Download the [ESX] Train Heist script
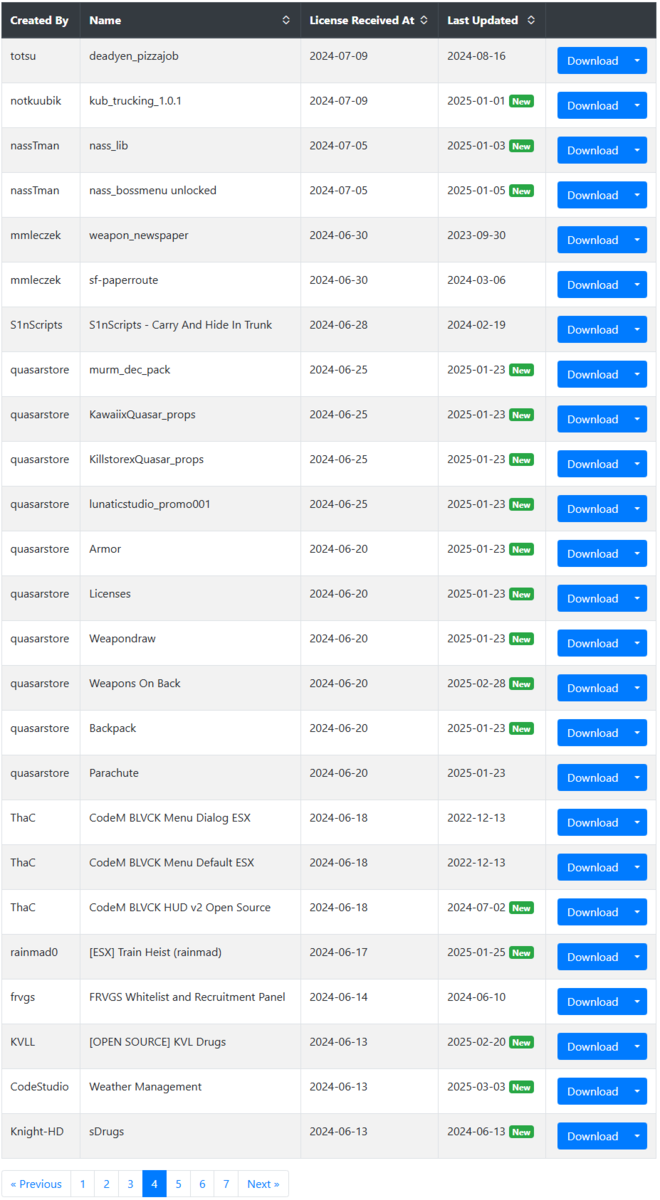Image resolution: width=660 pixels, height=1200 pixels. click(592, 957)
